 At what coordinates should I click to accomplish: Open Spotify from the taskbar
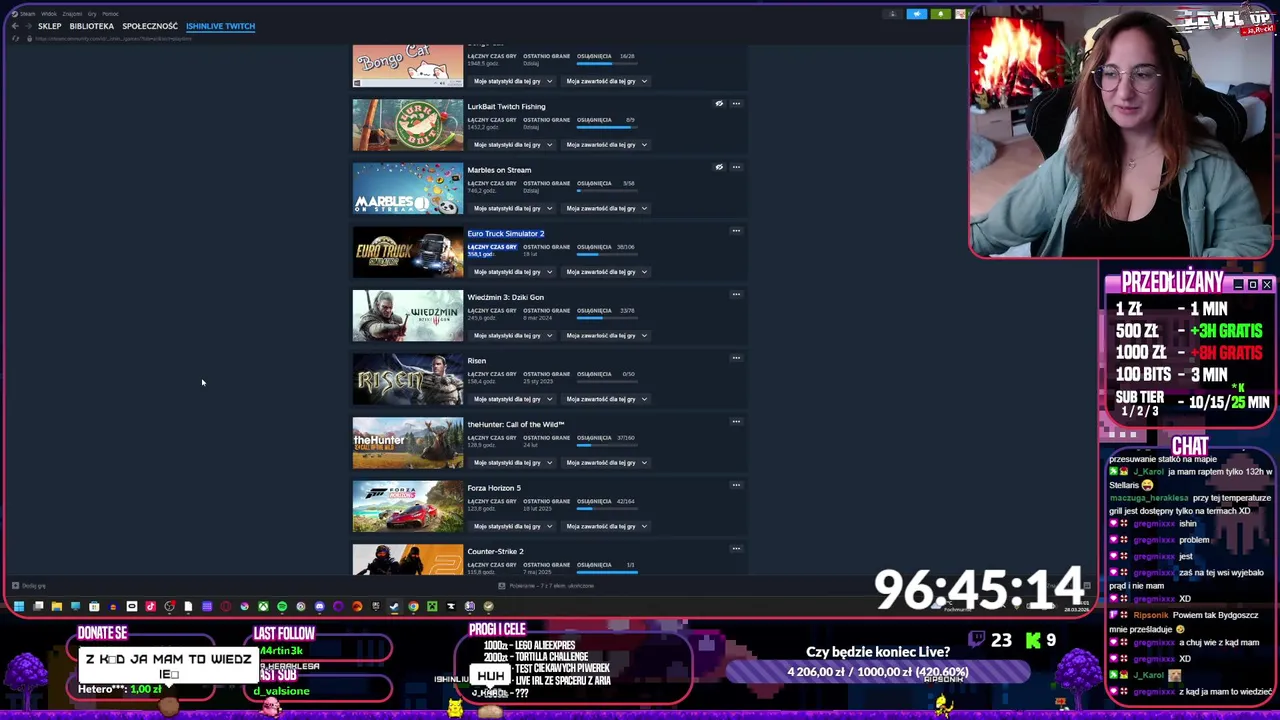tap(282, 606)
